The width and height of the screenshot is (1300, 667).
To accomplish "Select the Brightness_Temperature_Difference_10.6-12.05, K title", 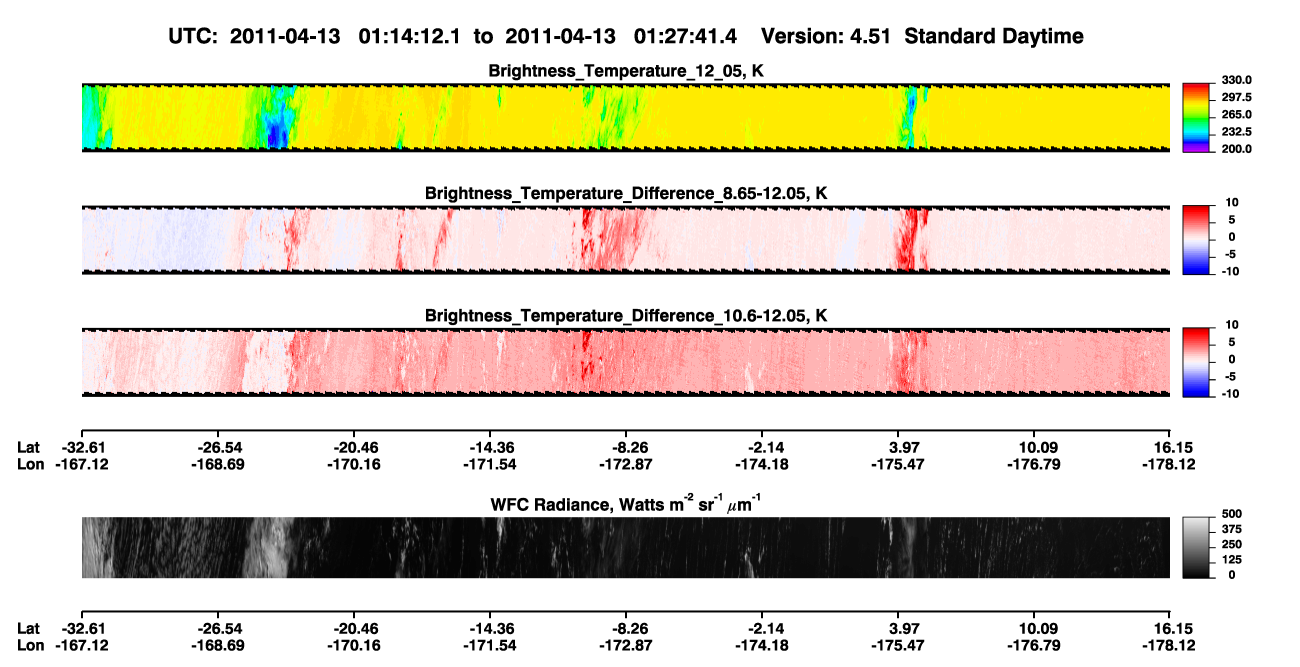I will click(x=626, y=315).
